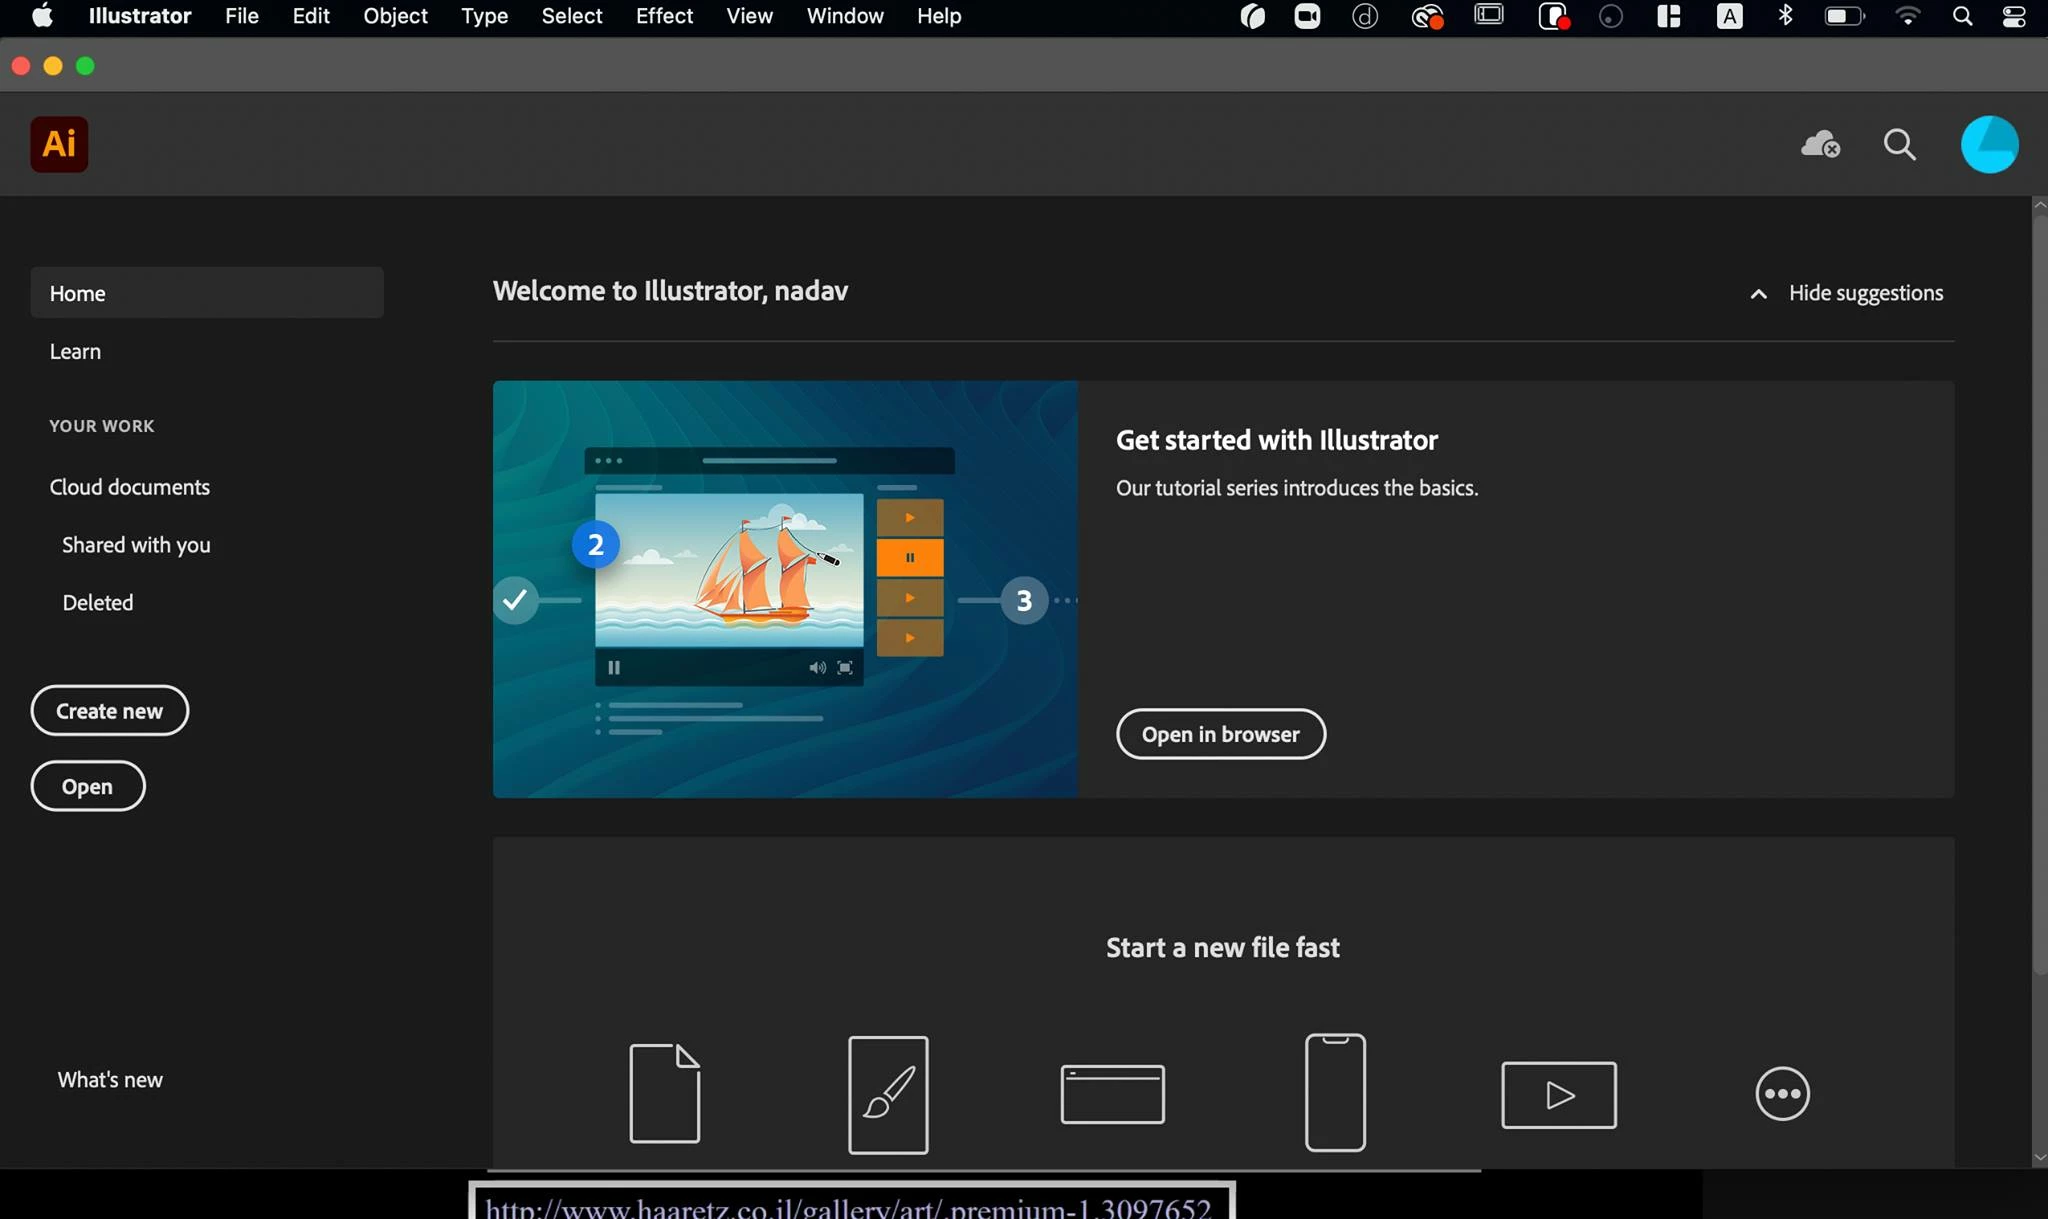Click the Illustrator Ai logo icon
Viewport: 2048px width, 1219px height.
click(x=59, y=144)
